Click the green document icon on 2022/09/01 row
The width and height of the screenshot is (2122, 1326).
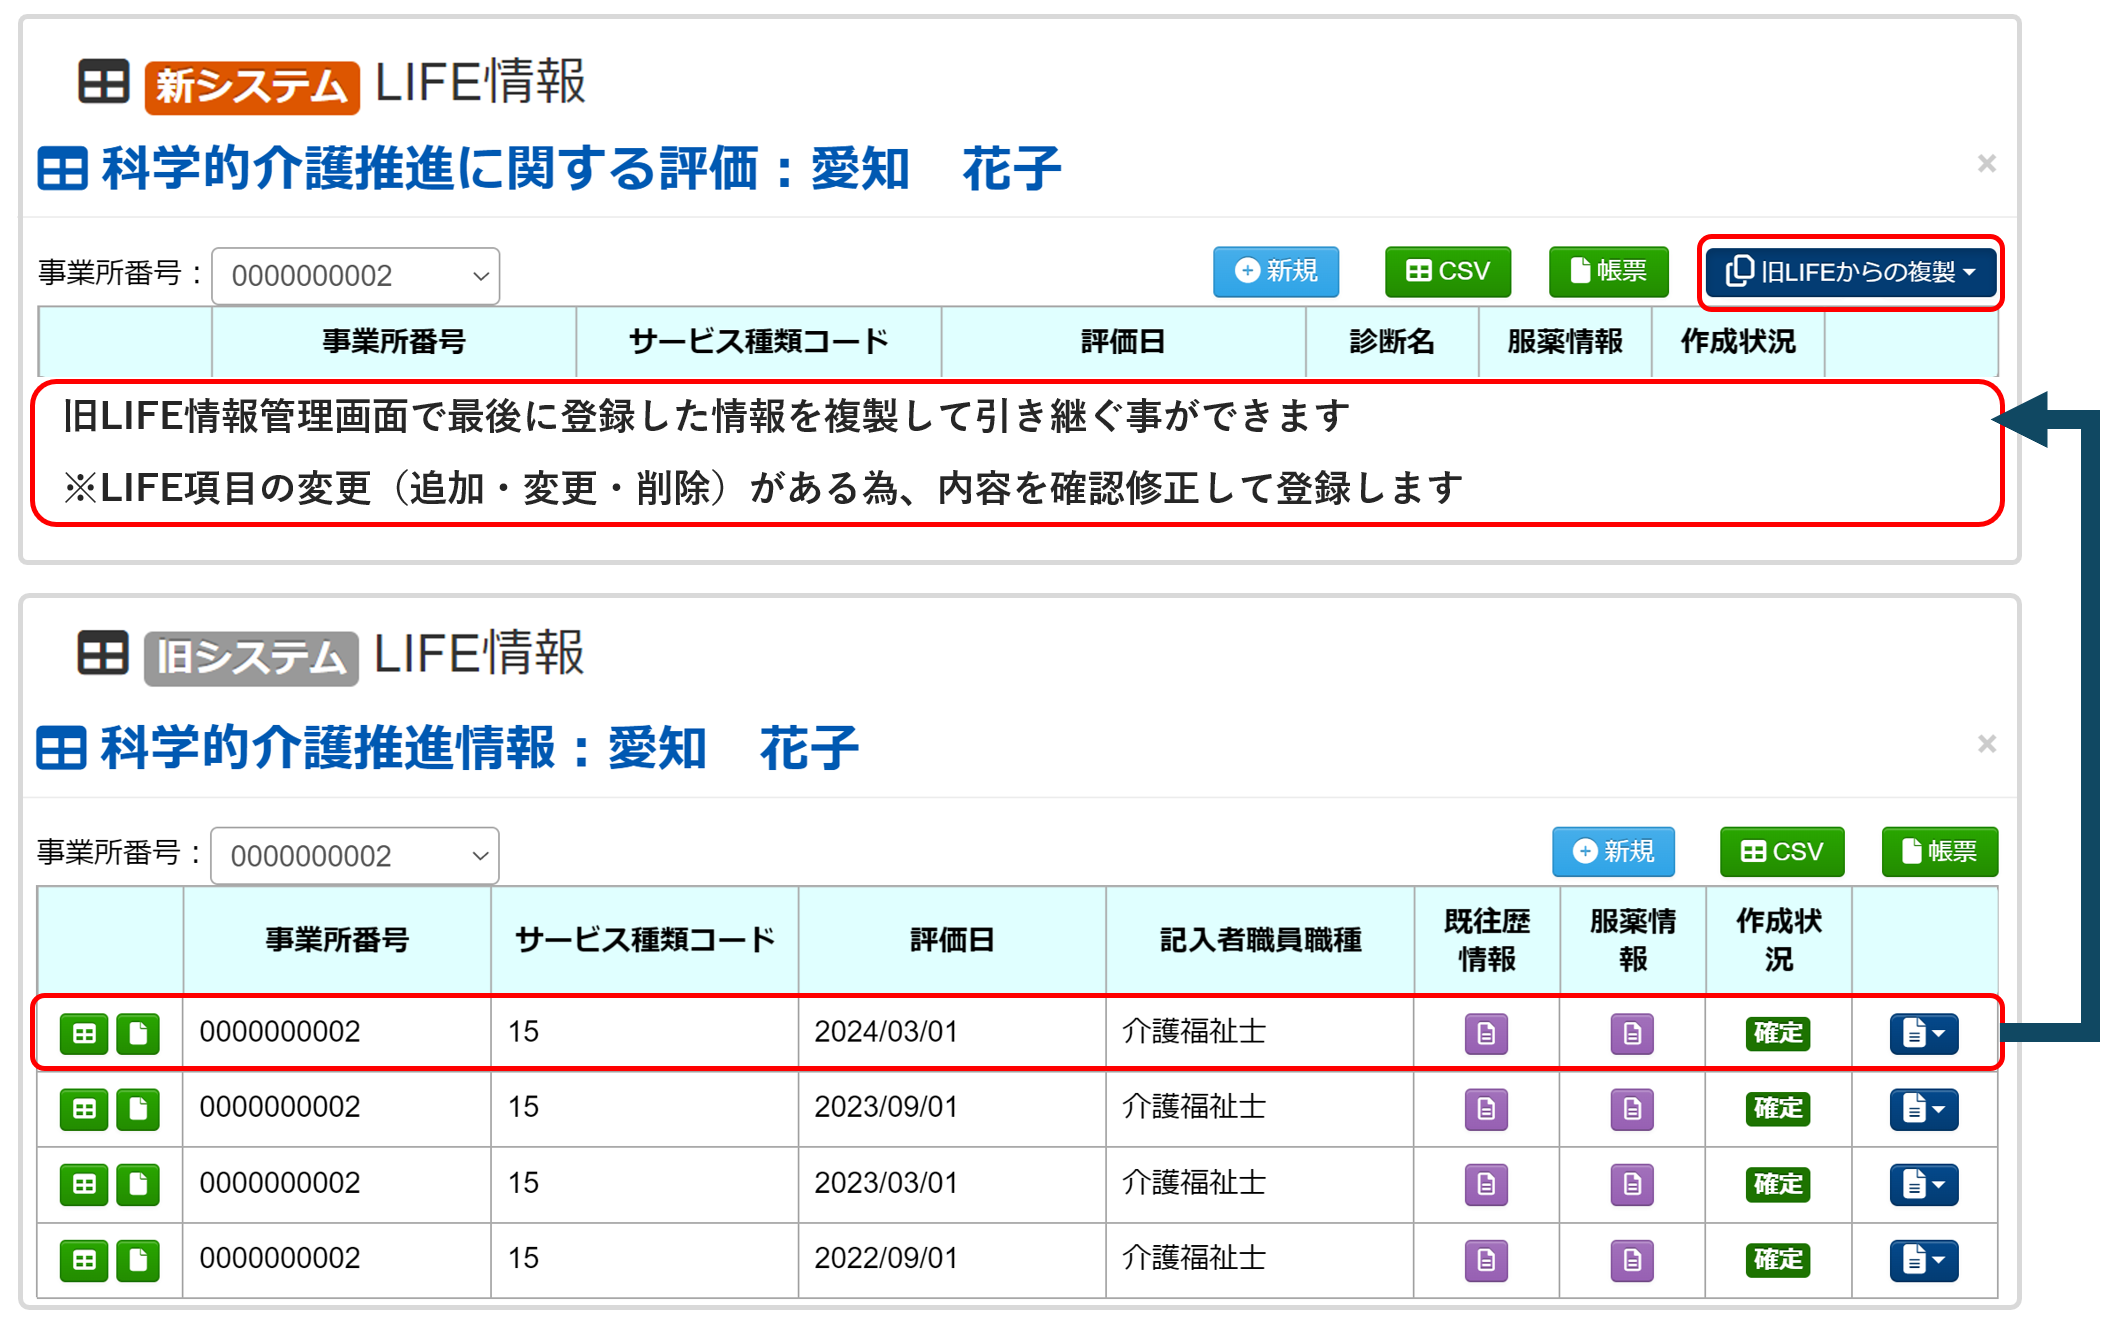coord(139,1259)
